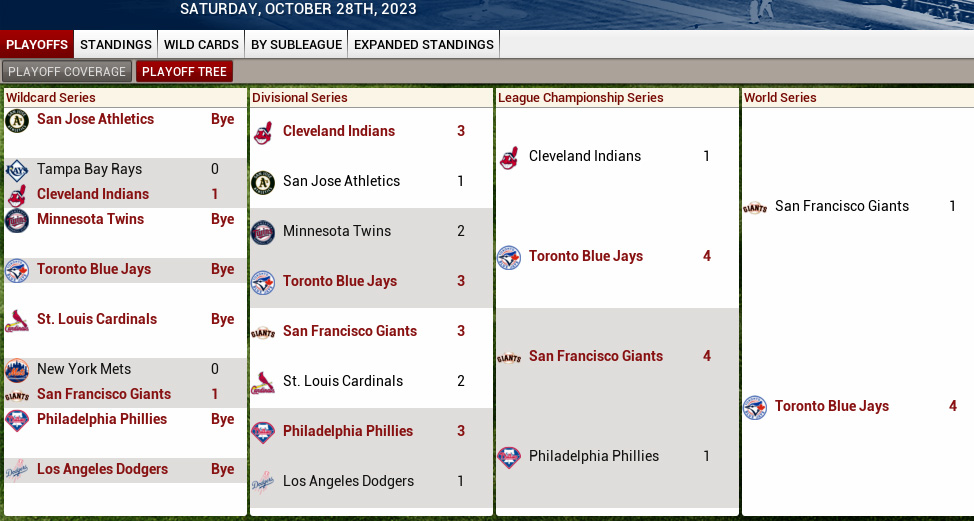
Task: Click the New York Mets logo
Action: tap(17, 370)
